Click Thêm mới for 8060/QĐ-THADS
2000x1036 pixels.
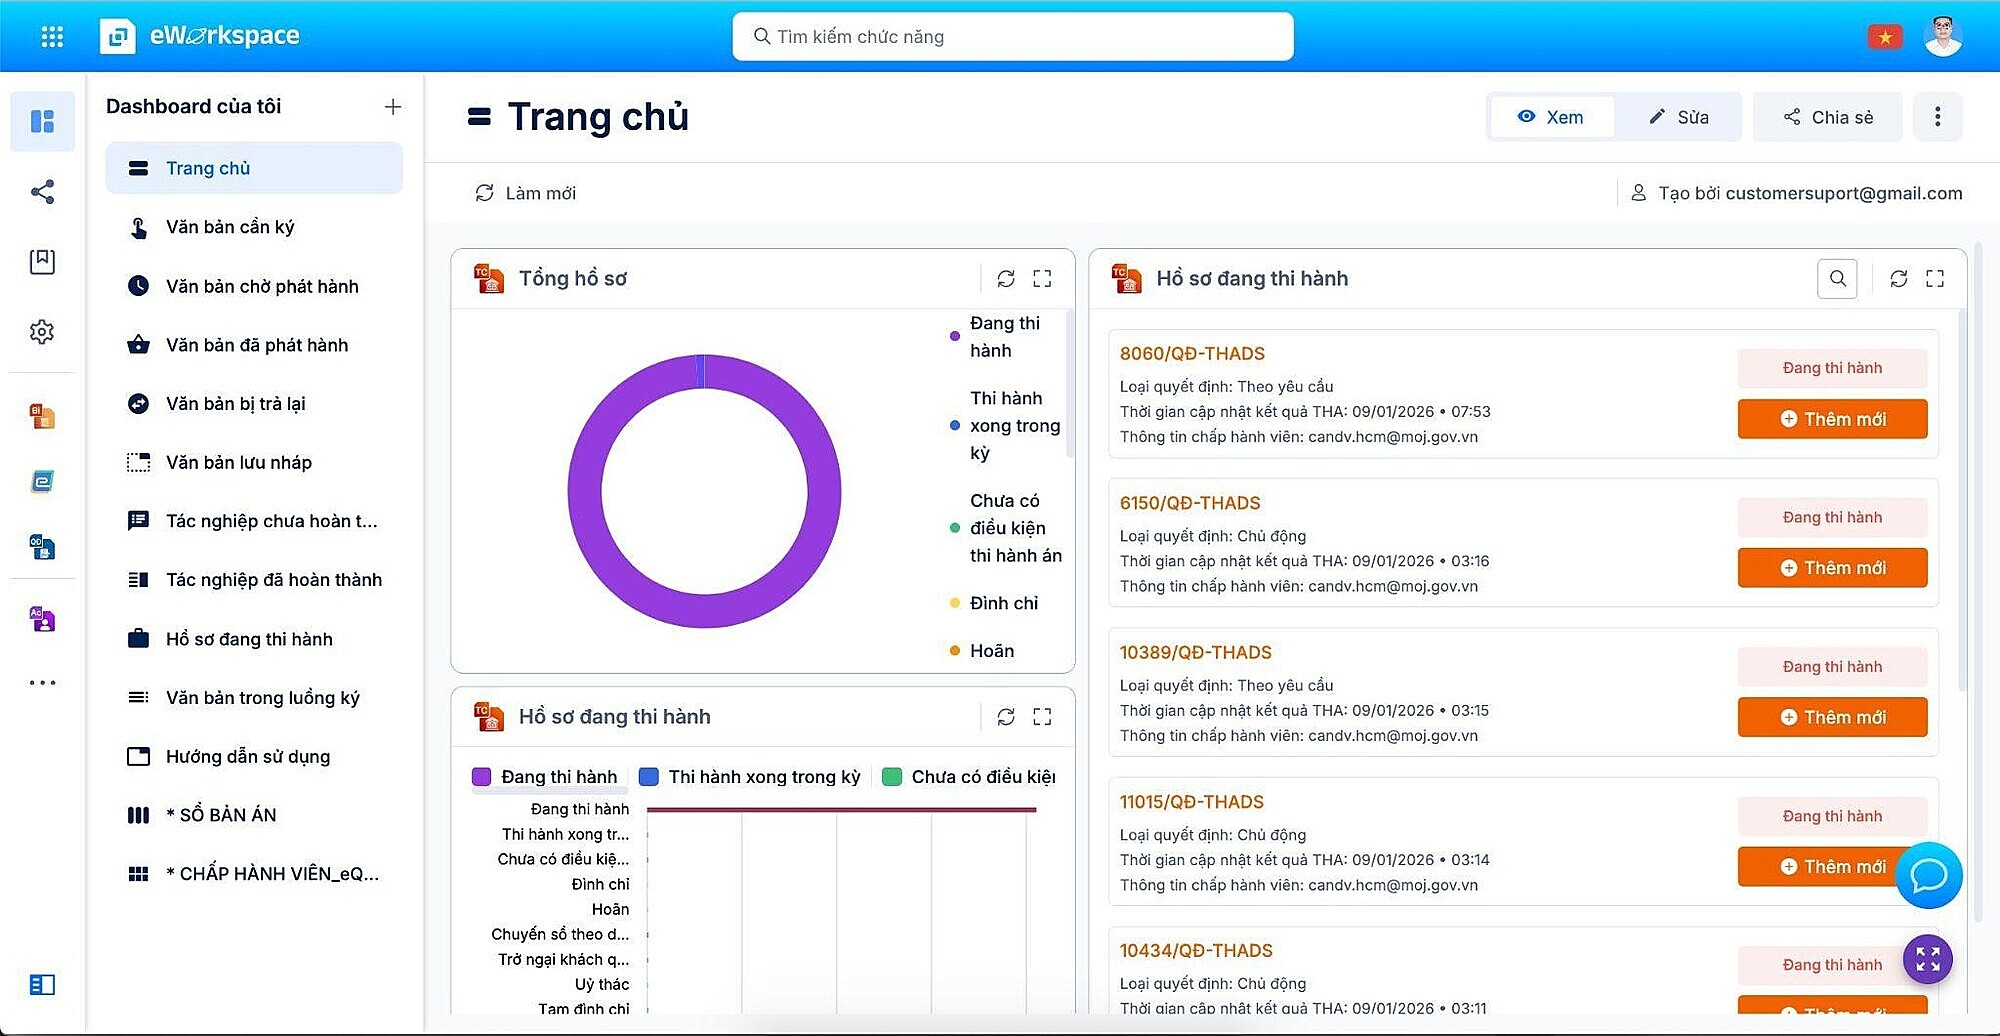1832,419
